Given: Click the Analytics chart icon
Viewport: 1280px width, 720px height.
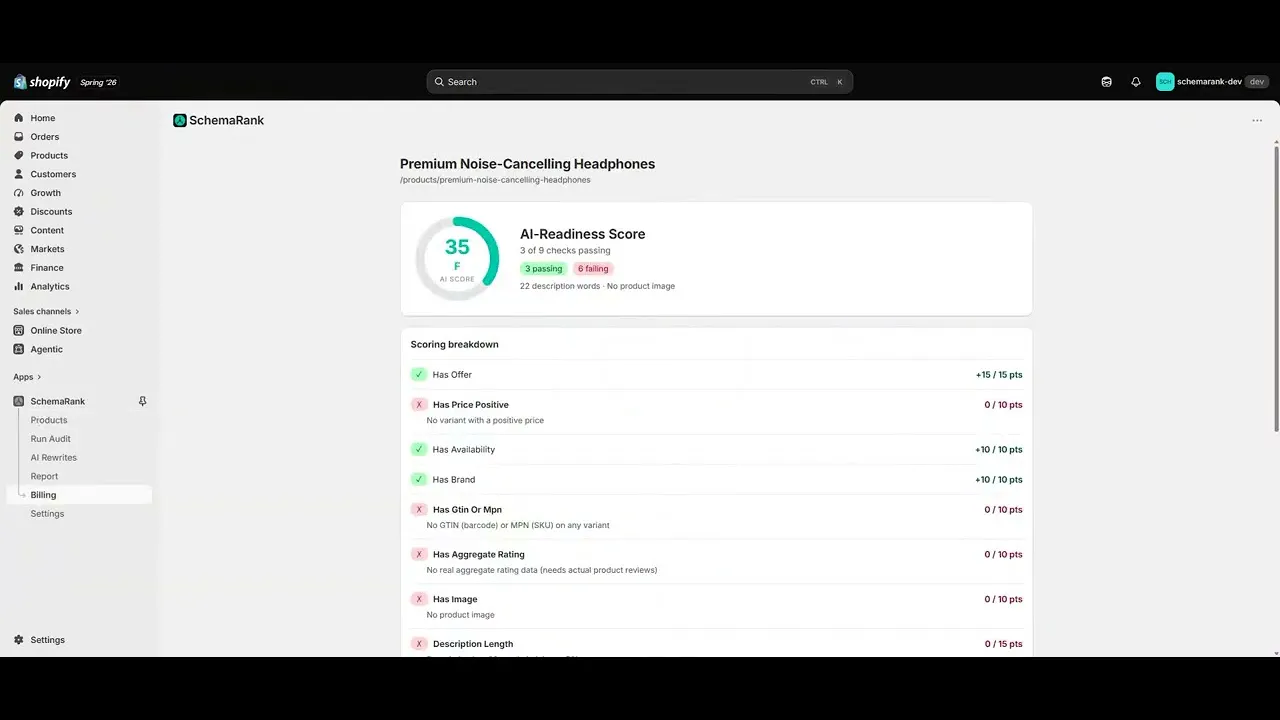Looking at the screenshot, I should (x=18, y=286).
